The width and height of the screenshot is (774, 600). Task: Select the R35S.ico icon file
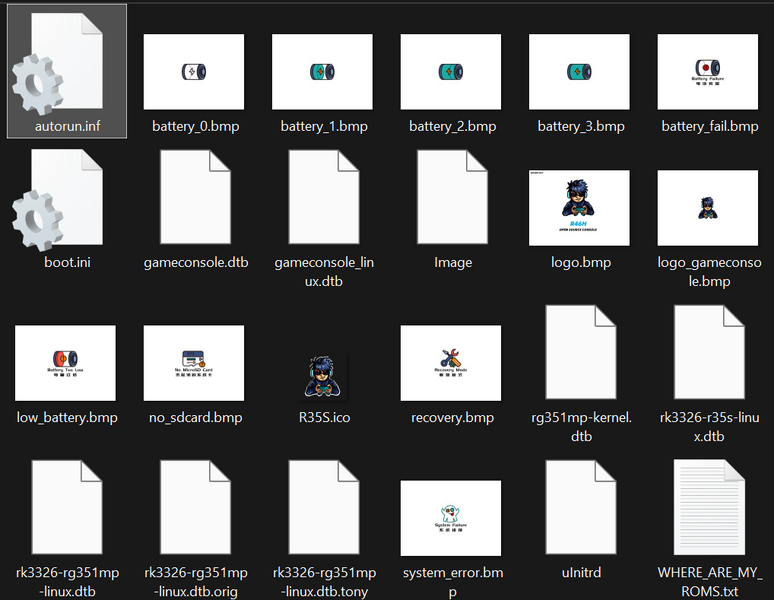pyautogui.click(x=322, y=362)
